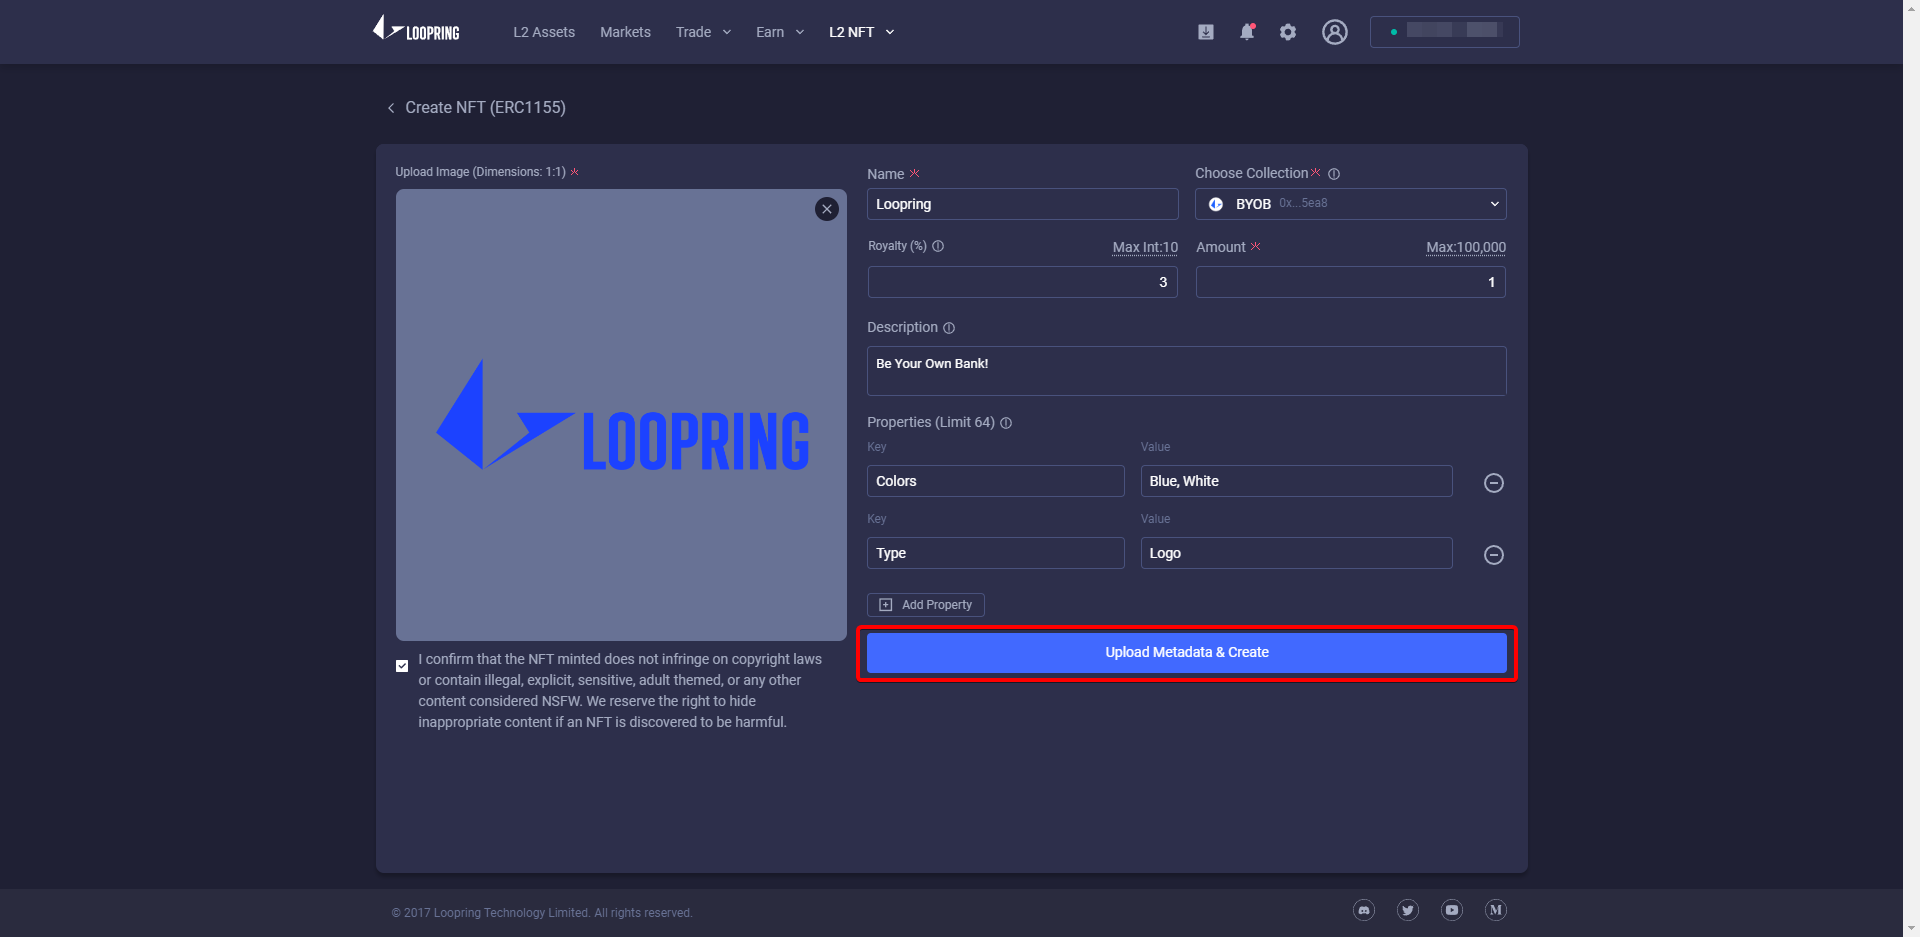
Task: Remove the Colors property row
Action: [x=1494, y=483]
